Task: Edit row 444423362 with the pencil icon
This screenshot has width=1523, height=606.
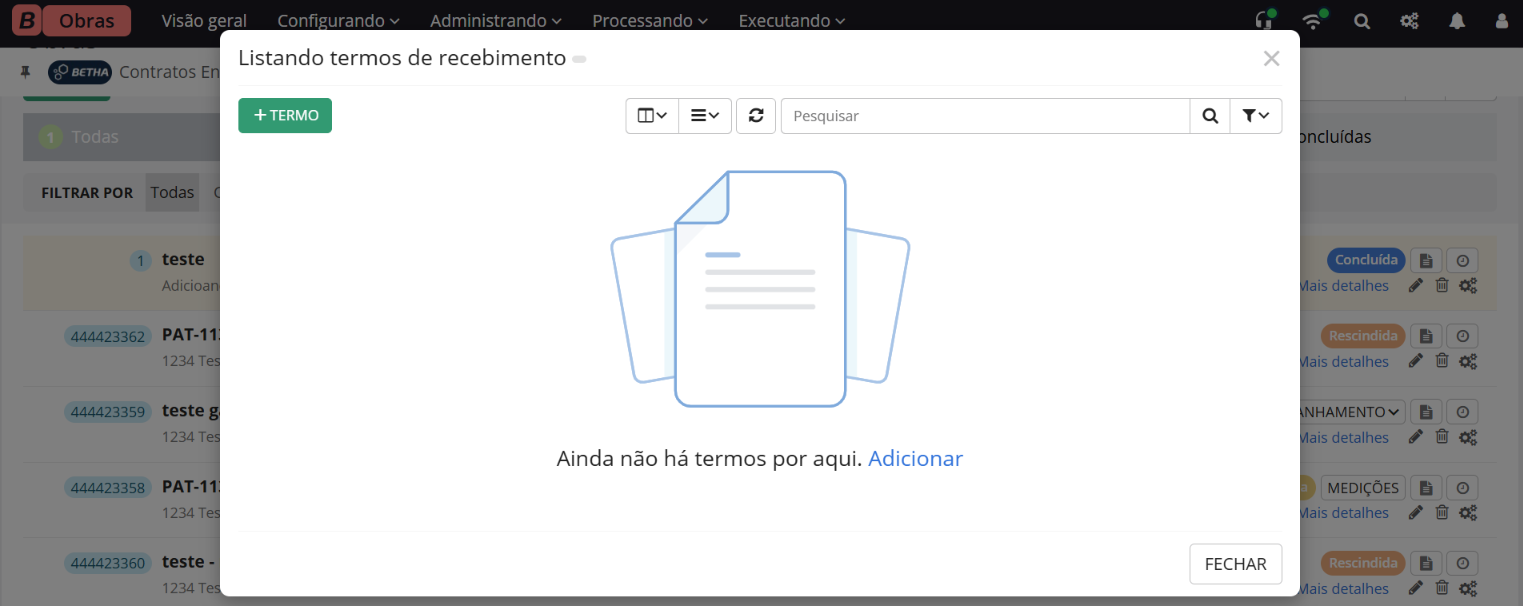Action: [1415, 361]
